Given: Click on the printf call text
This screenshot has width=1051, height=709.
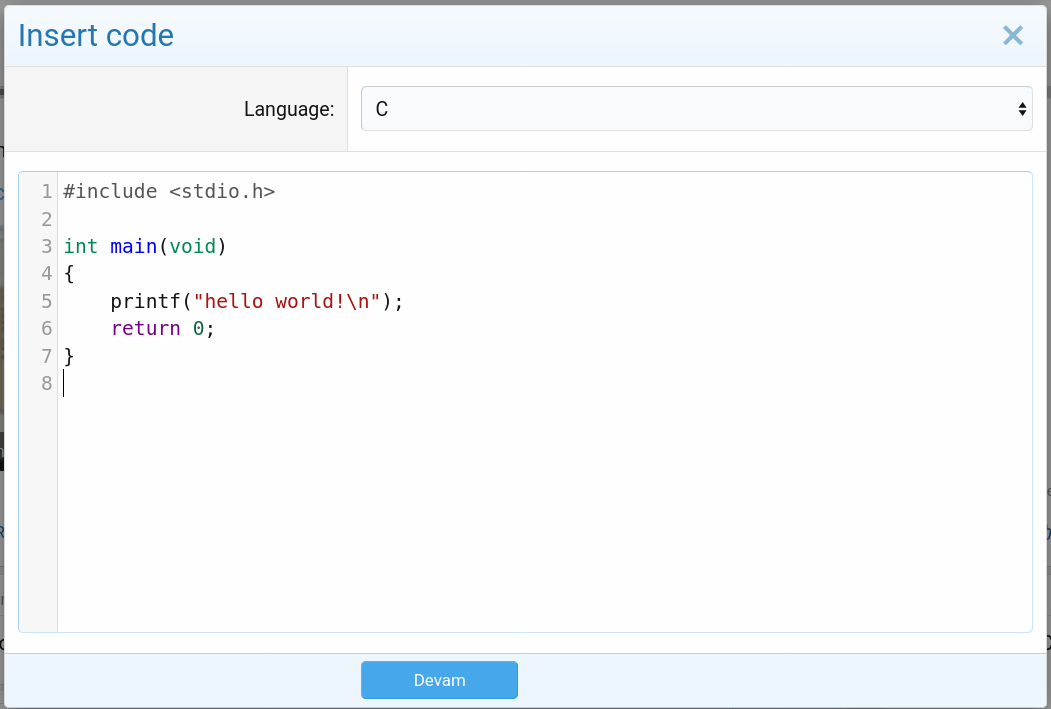Looking at the screenshot, I should tap(145, 301).
